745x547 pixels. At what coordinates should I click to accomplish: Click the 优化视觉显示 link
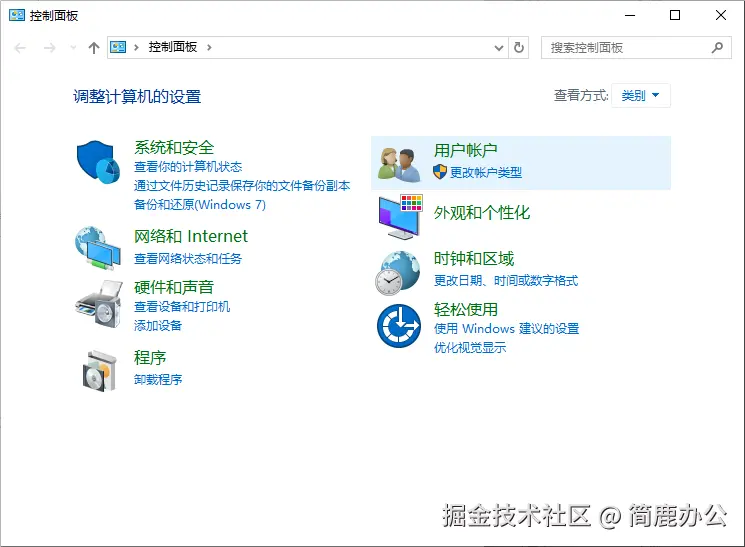pyautogui.click(x=469, y=347)
